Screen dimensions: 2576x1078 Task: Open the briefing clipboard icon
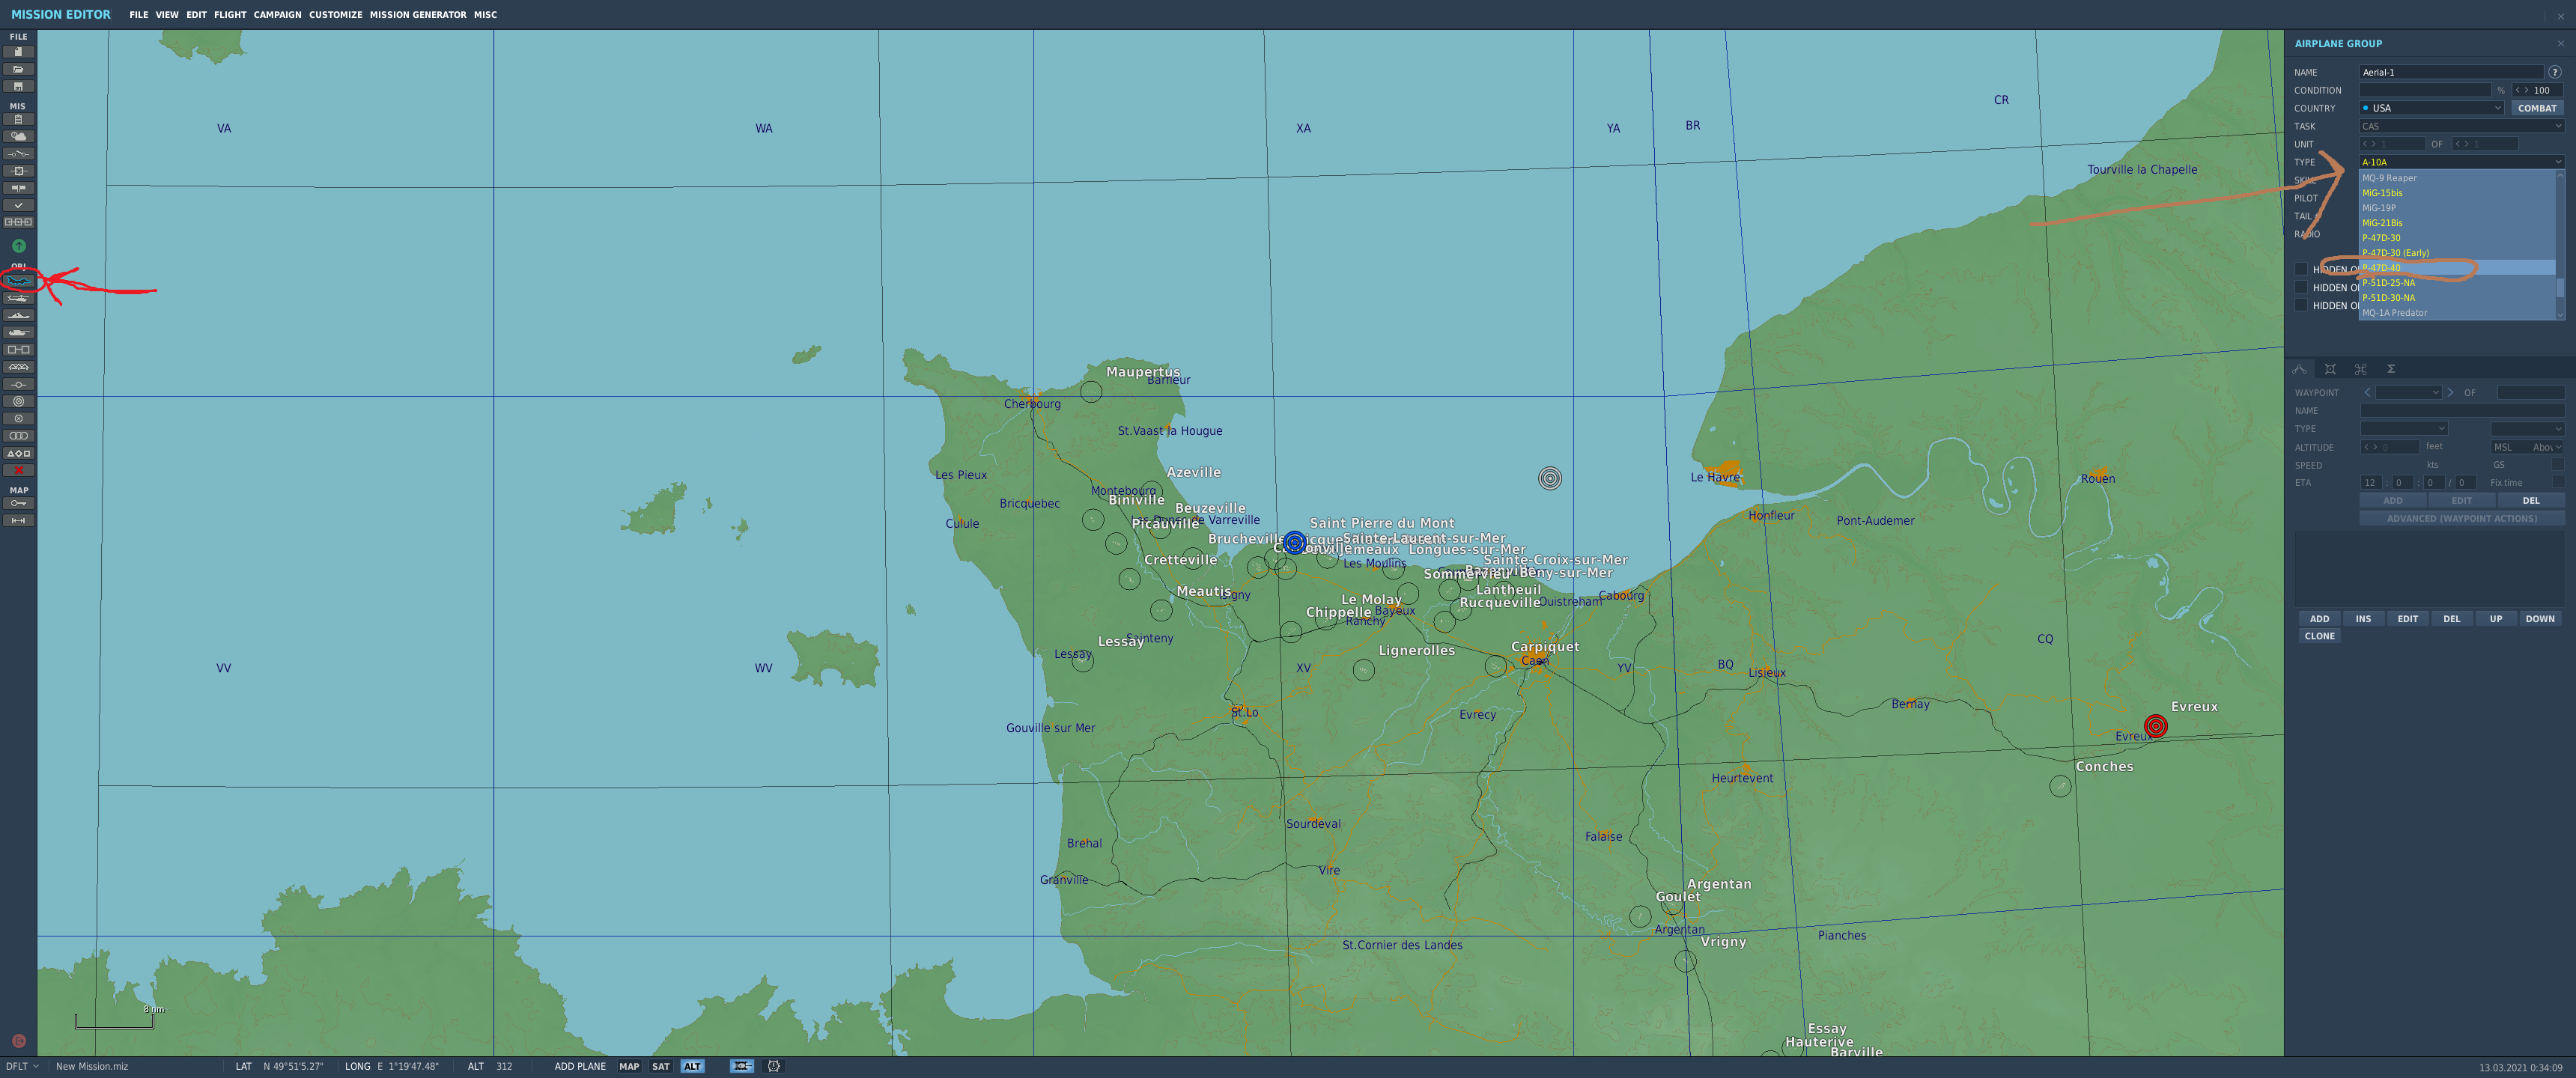tap(18, 119)
